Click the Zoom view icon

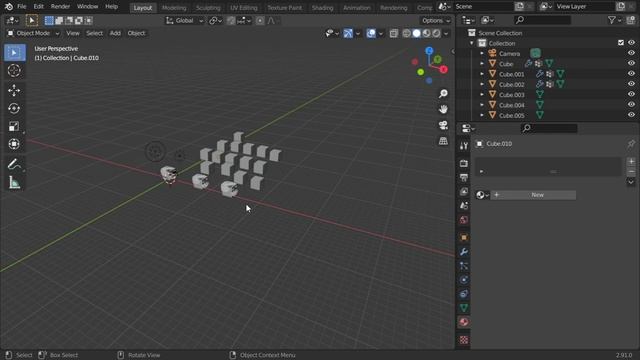coord(443,93)
